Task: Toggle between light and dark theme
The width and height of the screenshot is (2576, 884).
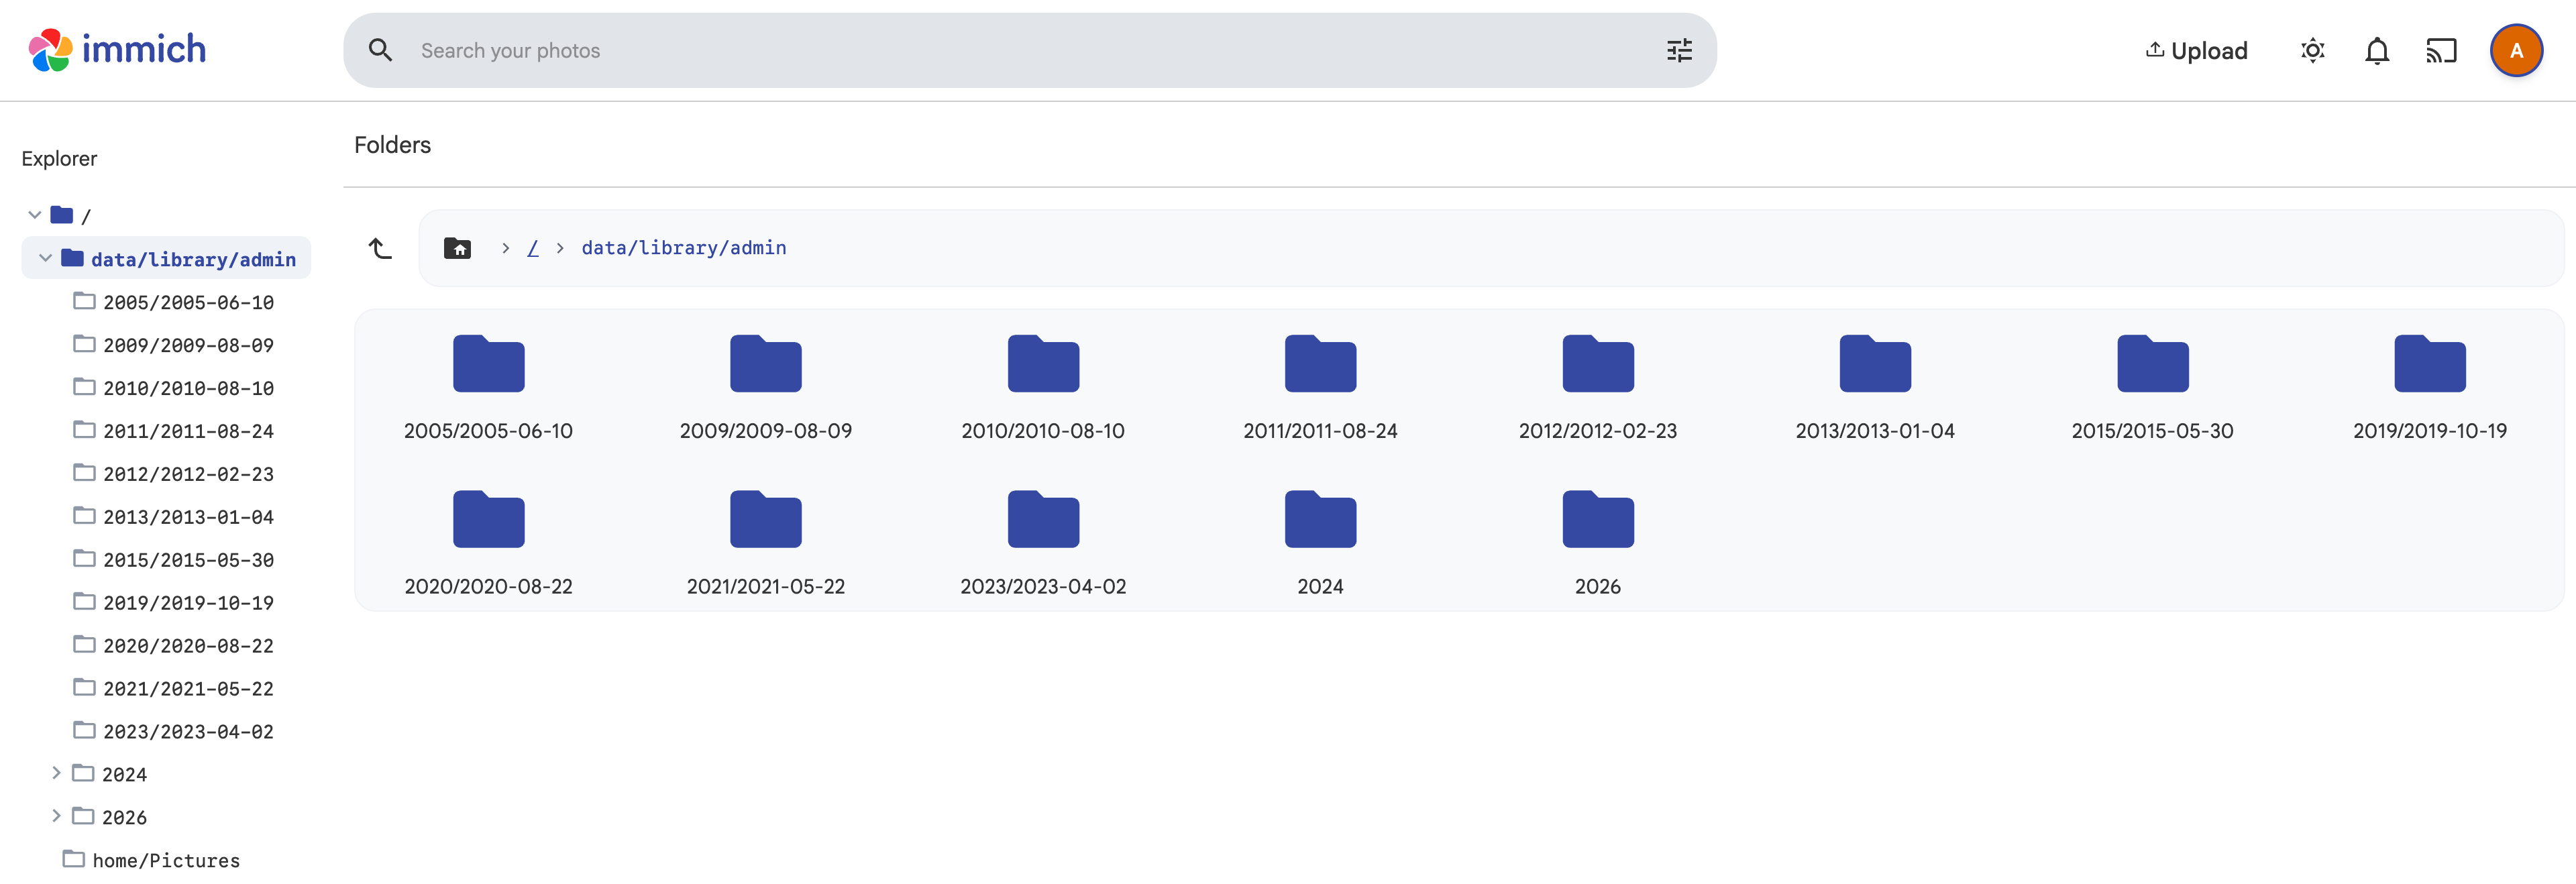Action: tap(2312, 50)
